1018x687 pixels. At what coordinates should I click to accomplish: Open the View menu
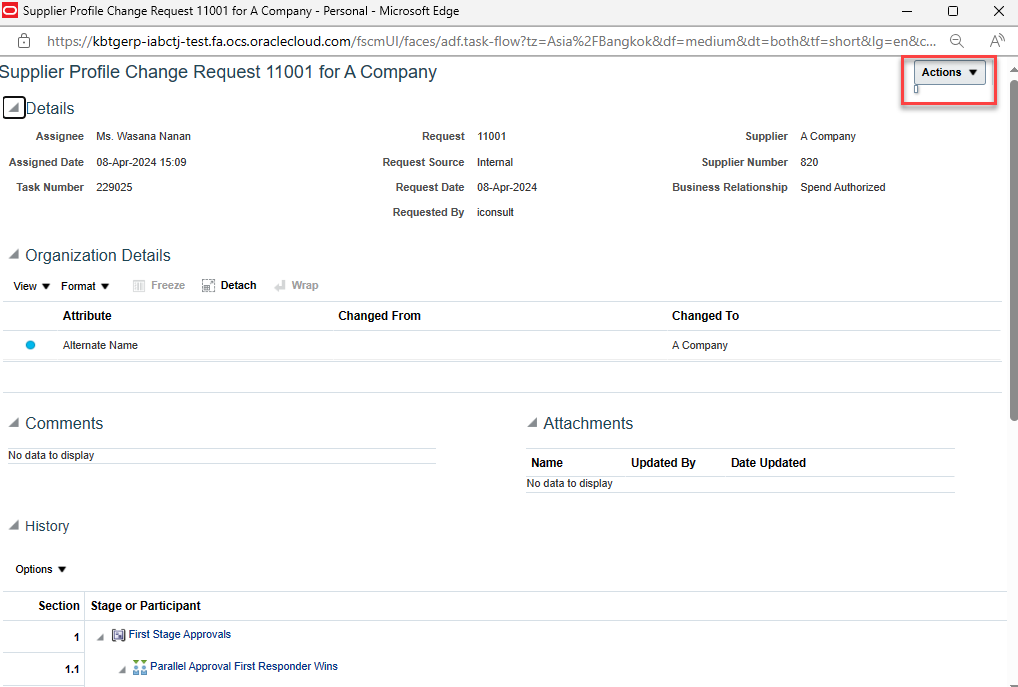pyautogui.click(x=28, y=285)
